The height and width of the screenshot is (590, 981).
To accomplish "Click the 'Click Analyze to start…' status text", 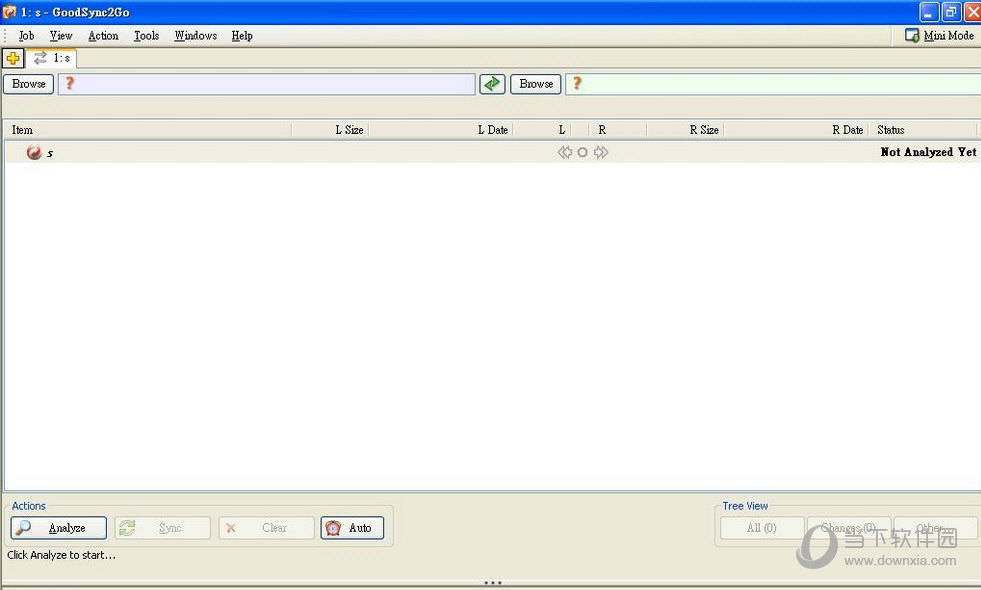I will (61, 555).
